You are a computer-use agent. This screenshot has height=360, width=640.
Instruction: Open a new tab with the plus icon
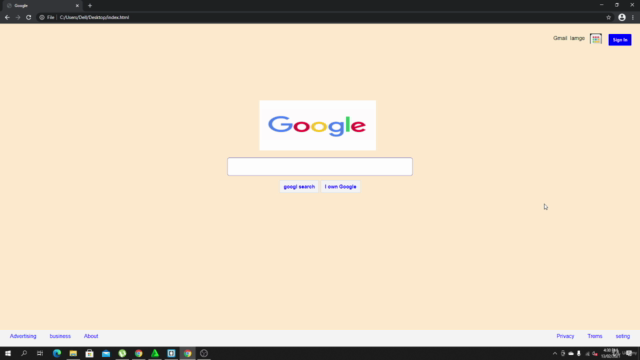click(90, 6)
